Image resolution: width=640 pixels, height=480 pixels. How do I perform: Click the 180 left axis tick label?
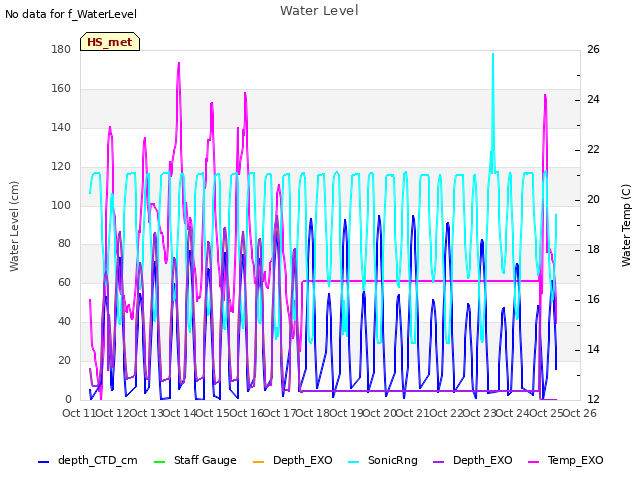point(61,49)
